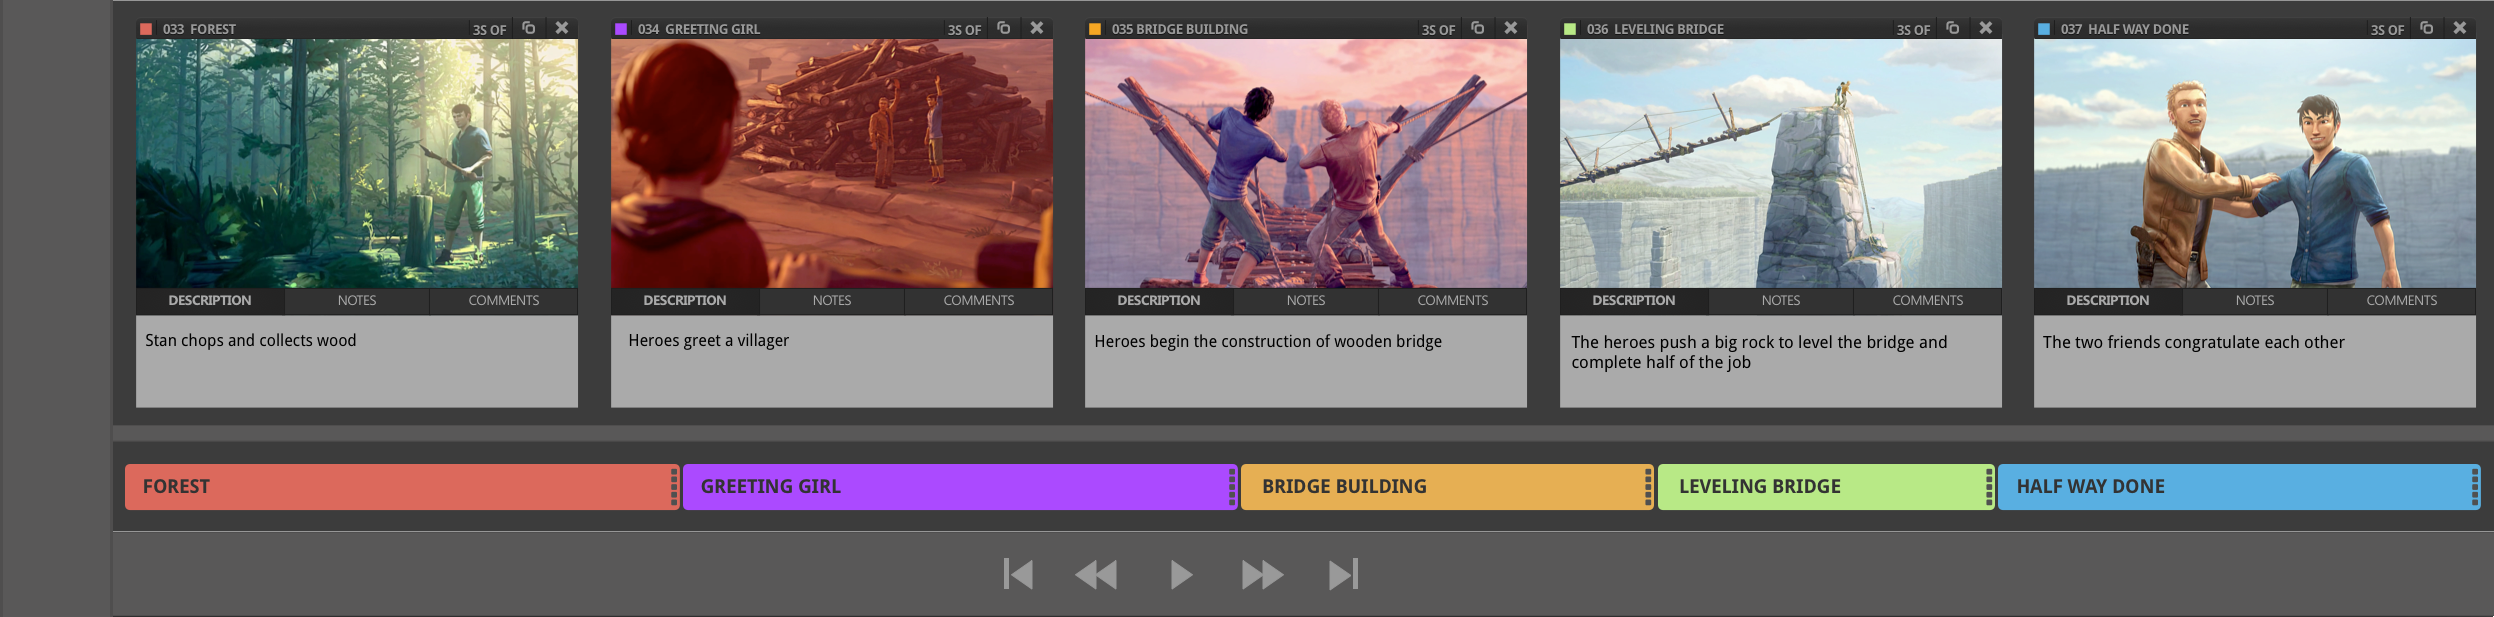Grab the resize handle of FOREST clip
Image resolution: width=2494 pixels, height=617 pixels.
click(x=674, y=487)
